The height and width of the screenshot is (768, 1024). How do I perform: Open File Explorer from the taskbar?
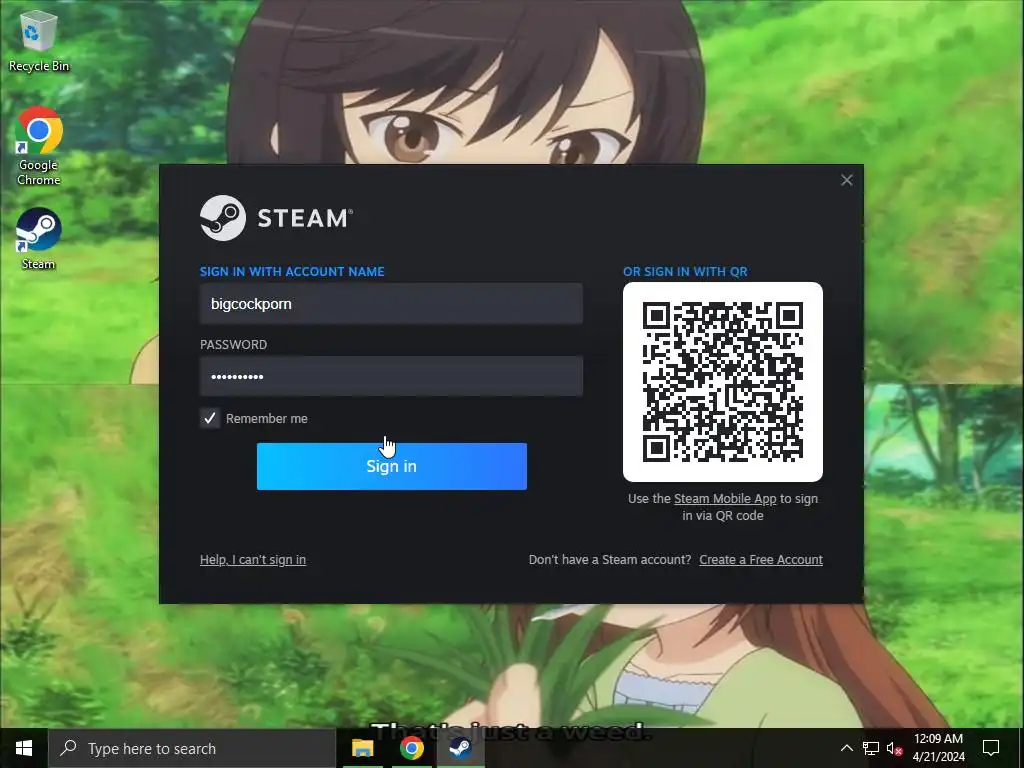[362, 748]
